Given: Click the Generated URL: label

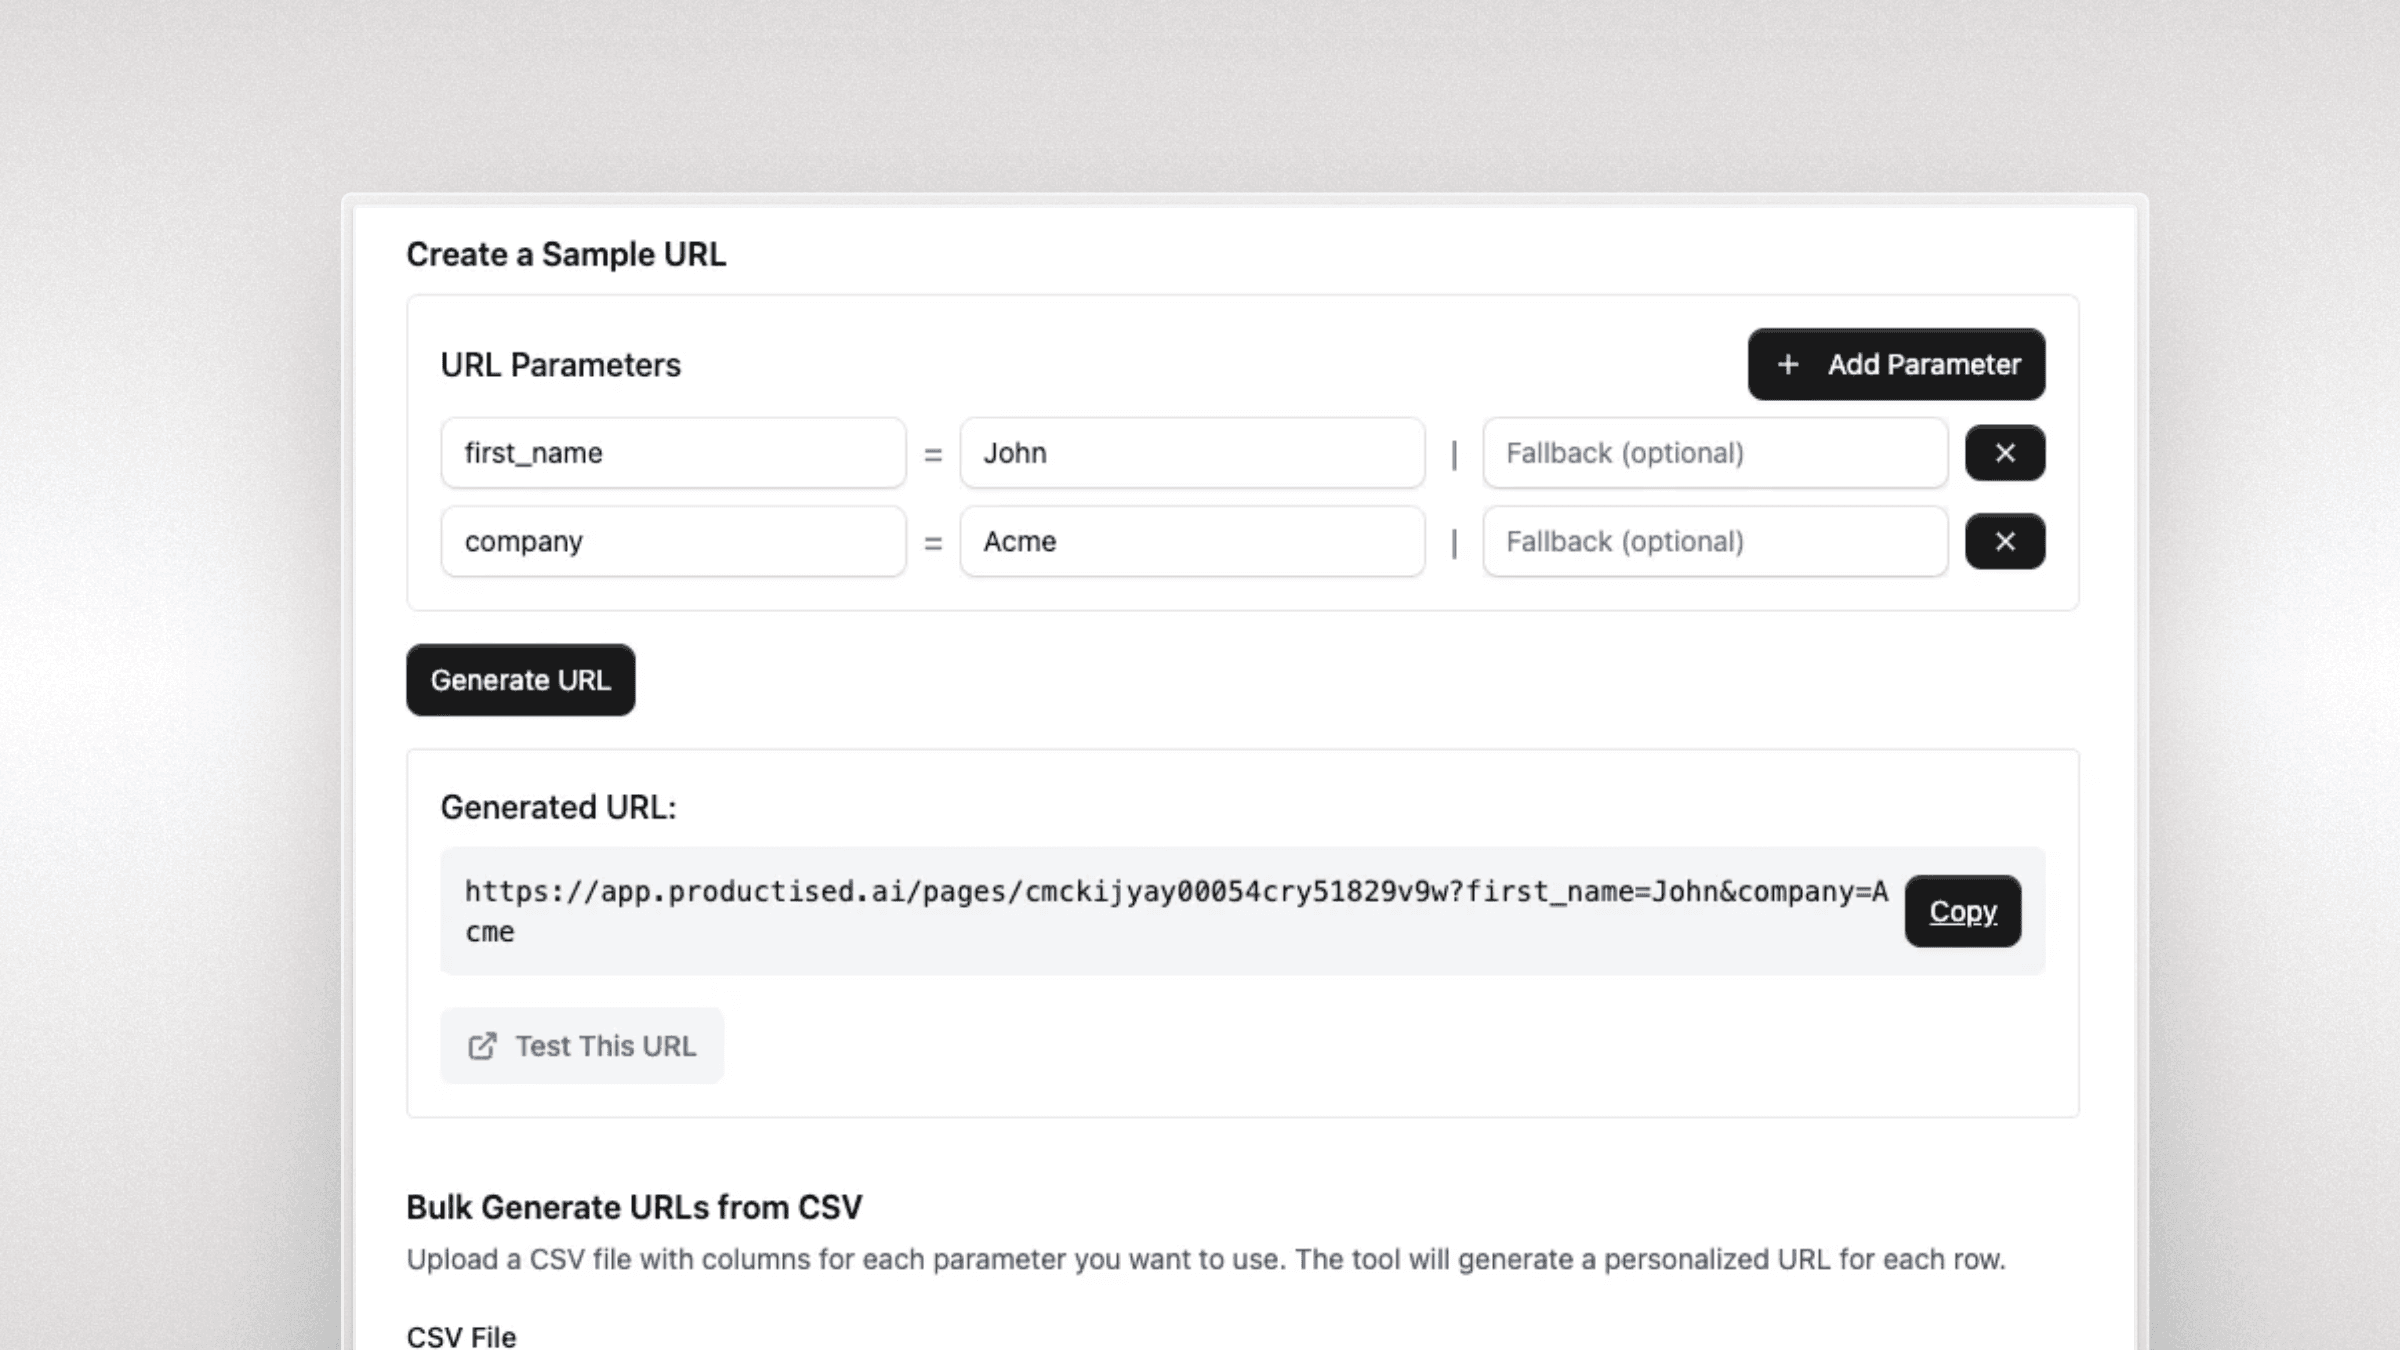Looking at the screenshot, I should coord(558,807).
